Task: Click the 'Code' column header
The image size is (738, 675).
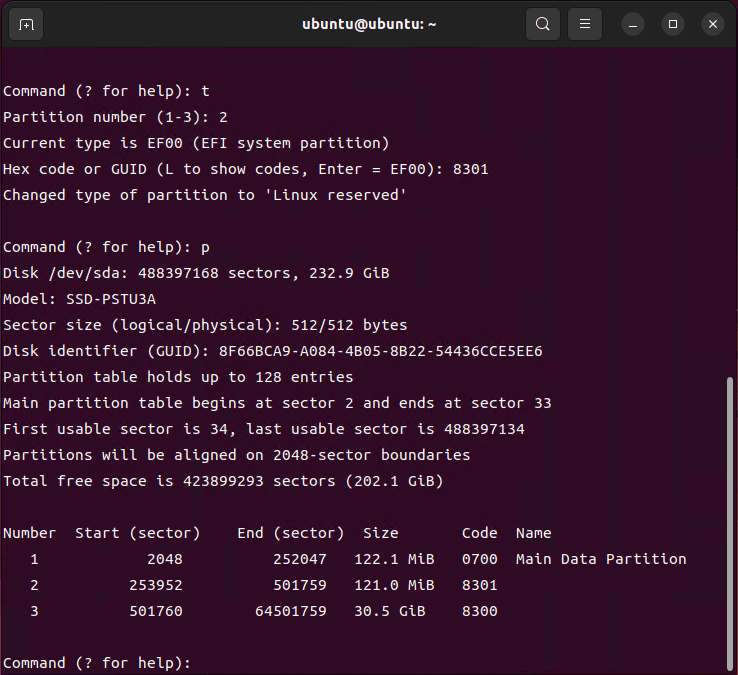Action: [479, 533]
